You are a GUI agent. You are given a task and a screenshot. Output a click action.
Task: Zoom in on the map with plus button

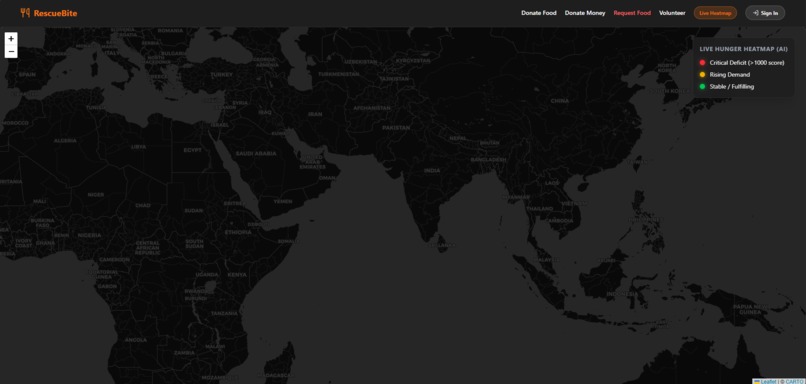11,39
